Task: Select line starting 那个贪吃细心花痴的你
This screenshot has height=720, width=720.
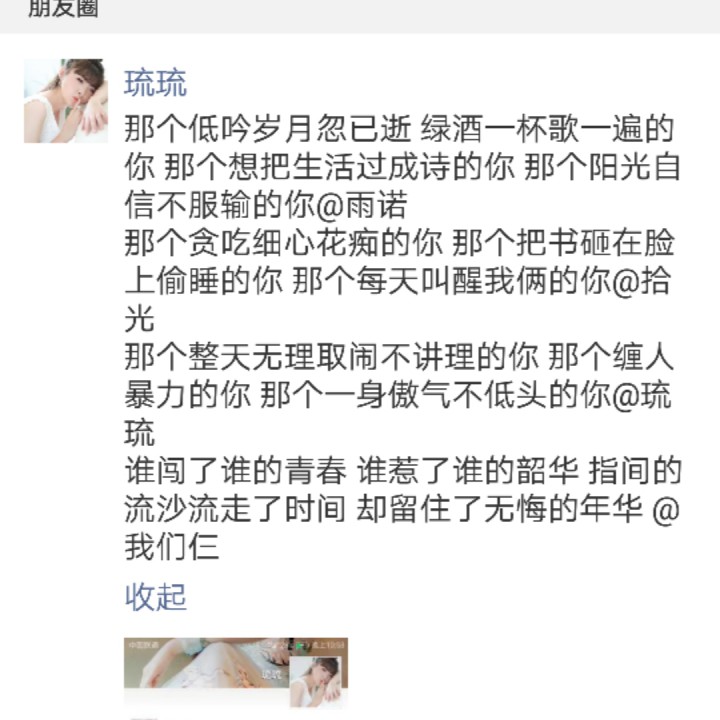Action: click(399, 243)
